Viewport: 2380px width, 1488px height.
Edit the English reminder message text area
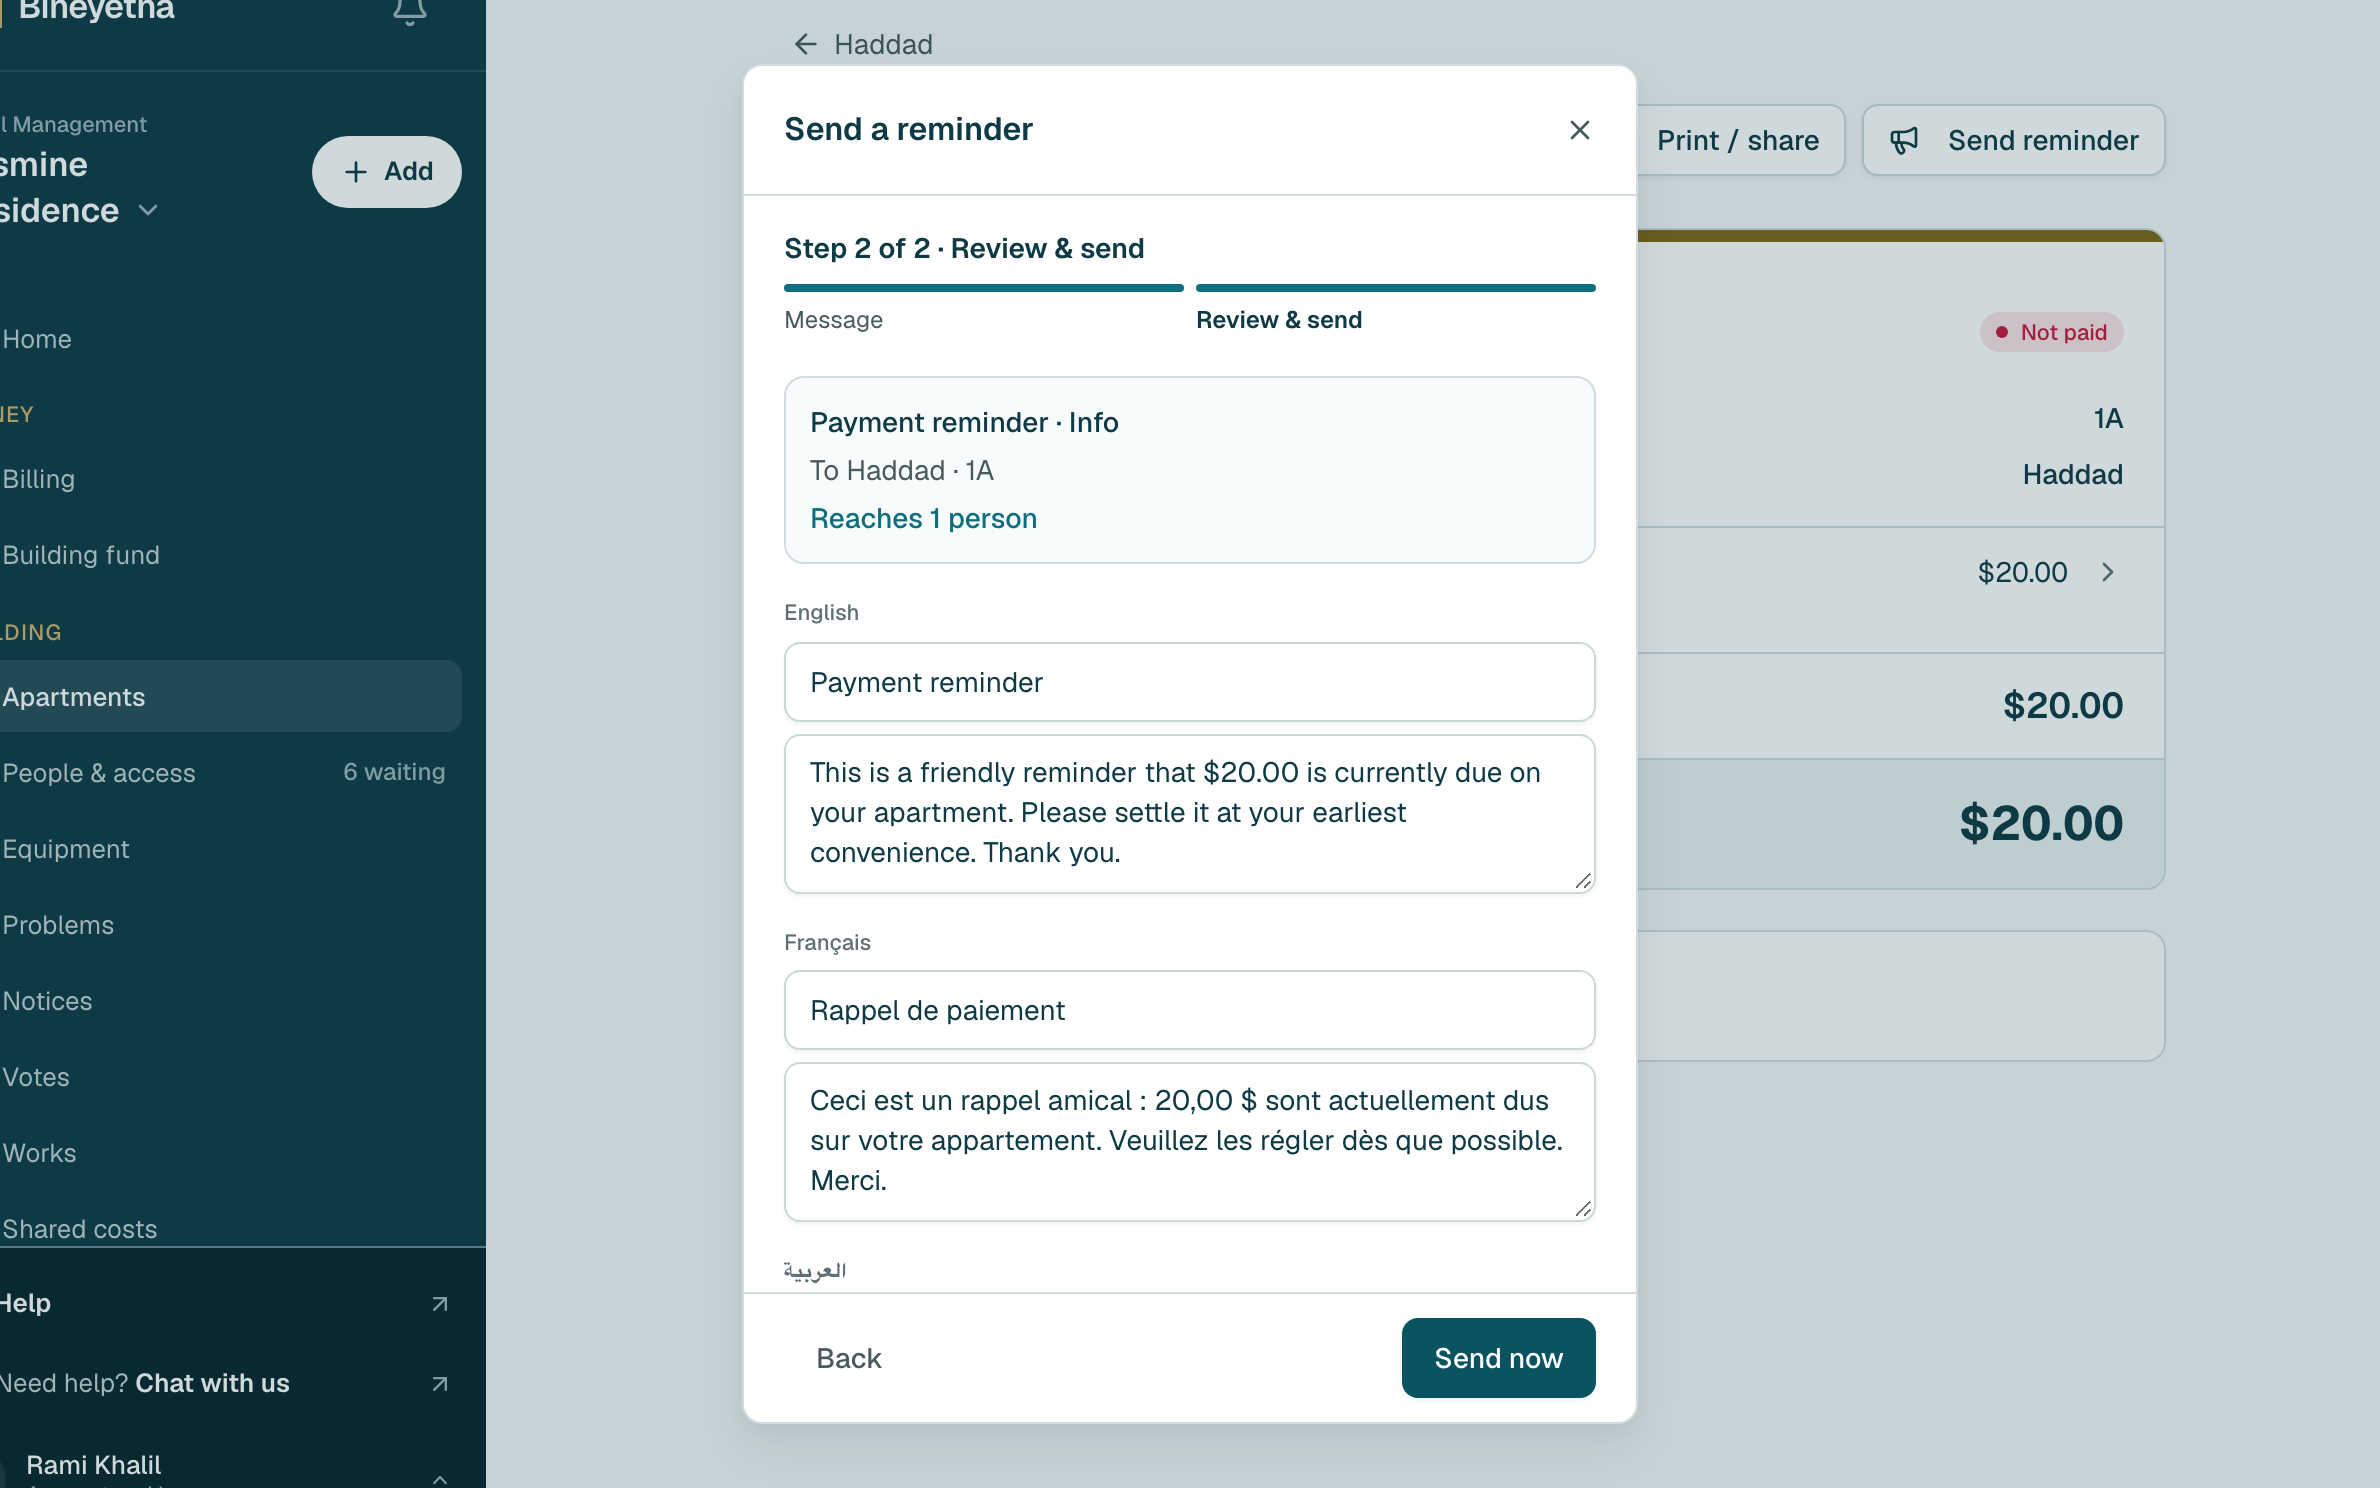coord(1189,814)
